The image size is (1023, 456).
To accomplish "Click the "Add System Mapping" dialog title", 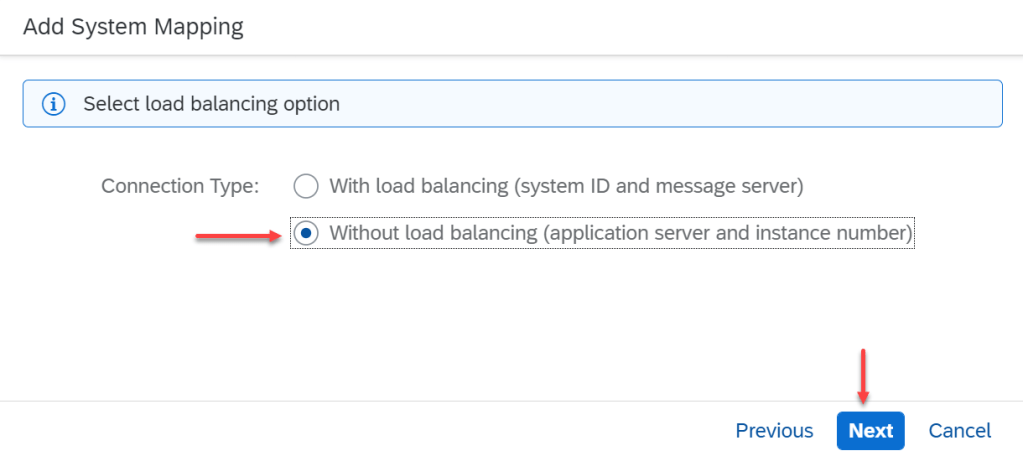I will click(x=133, y=27).
